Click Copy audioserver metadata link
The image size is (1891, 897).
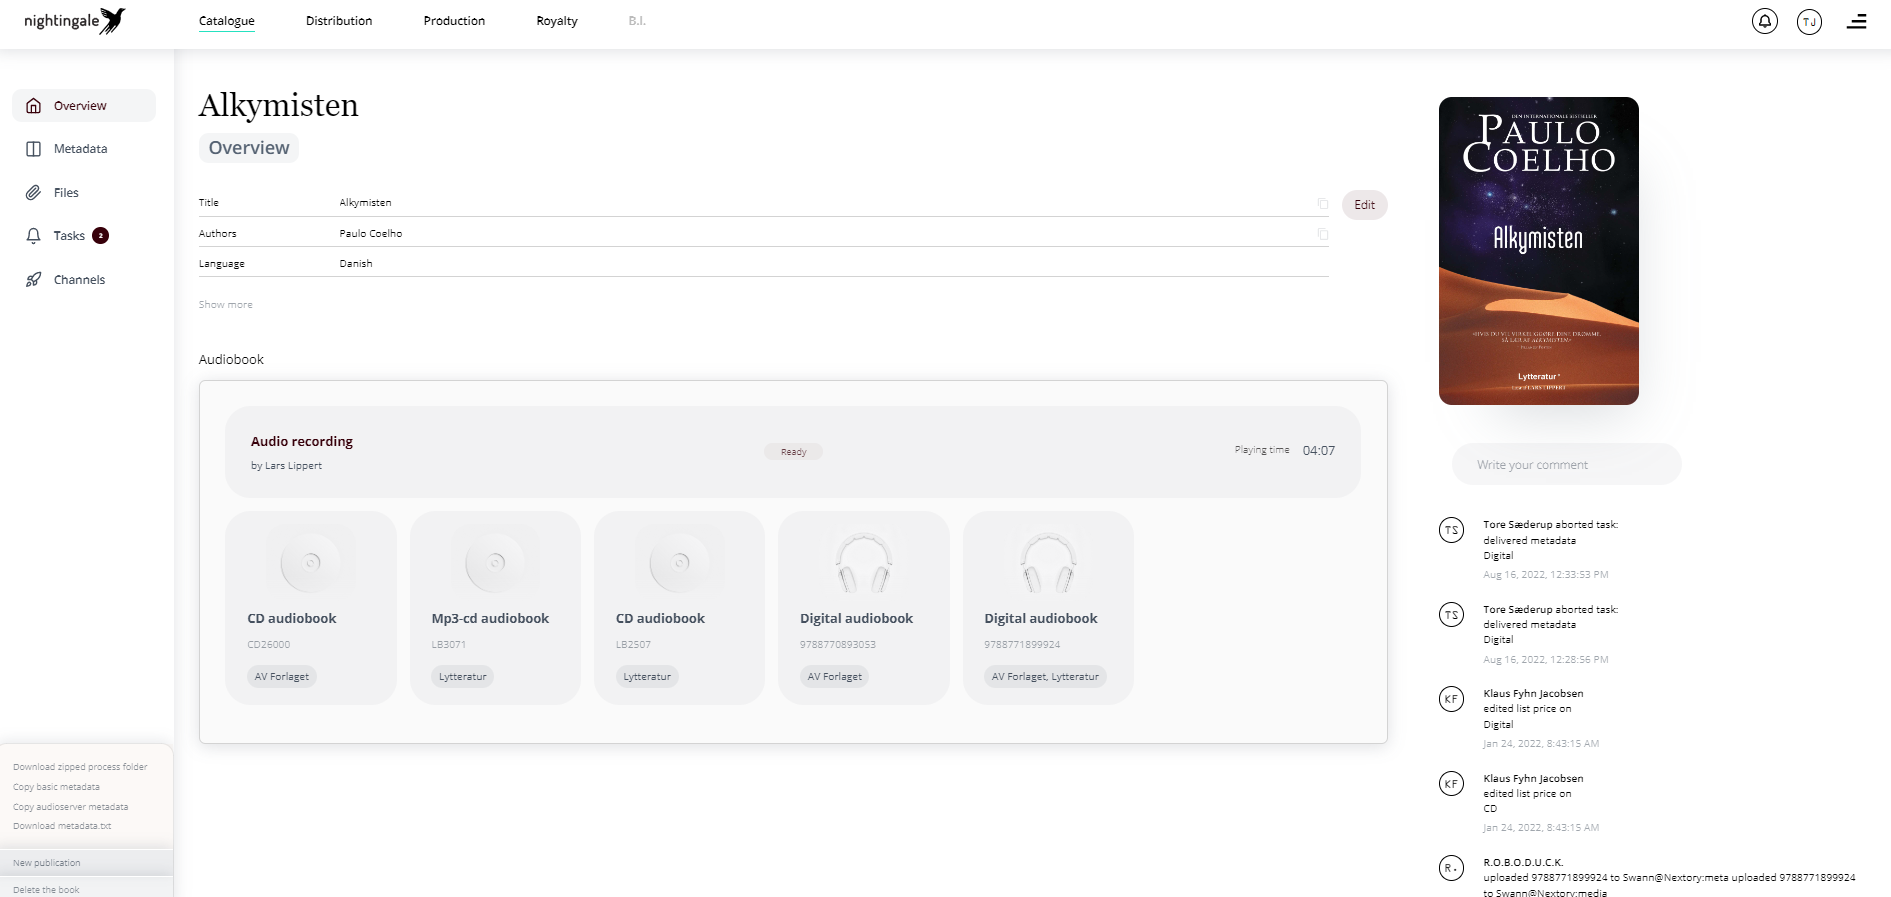70,807
